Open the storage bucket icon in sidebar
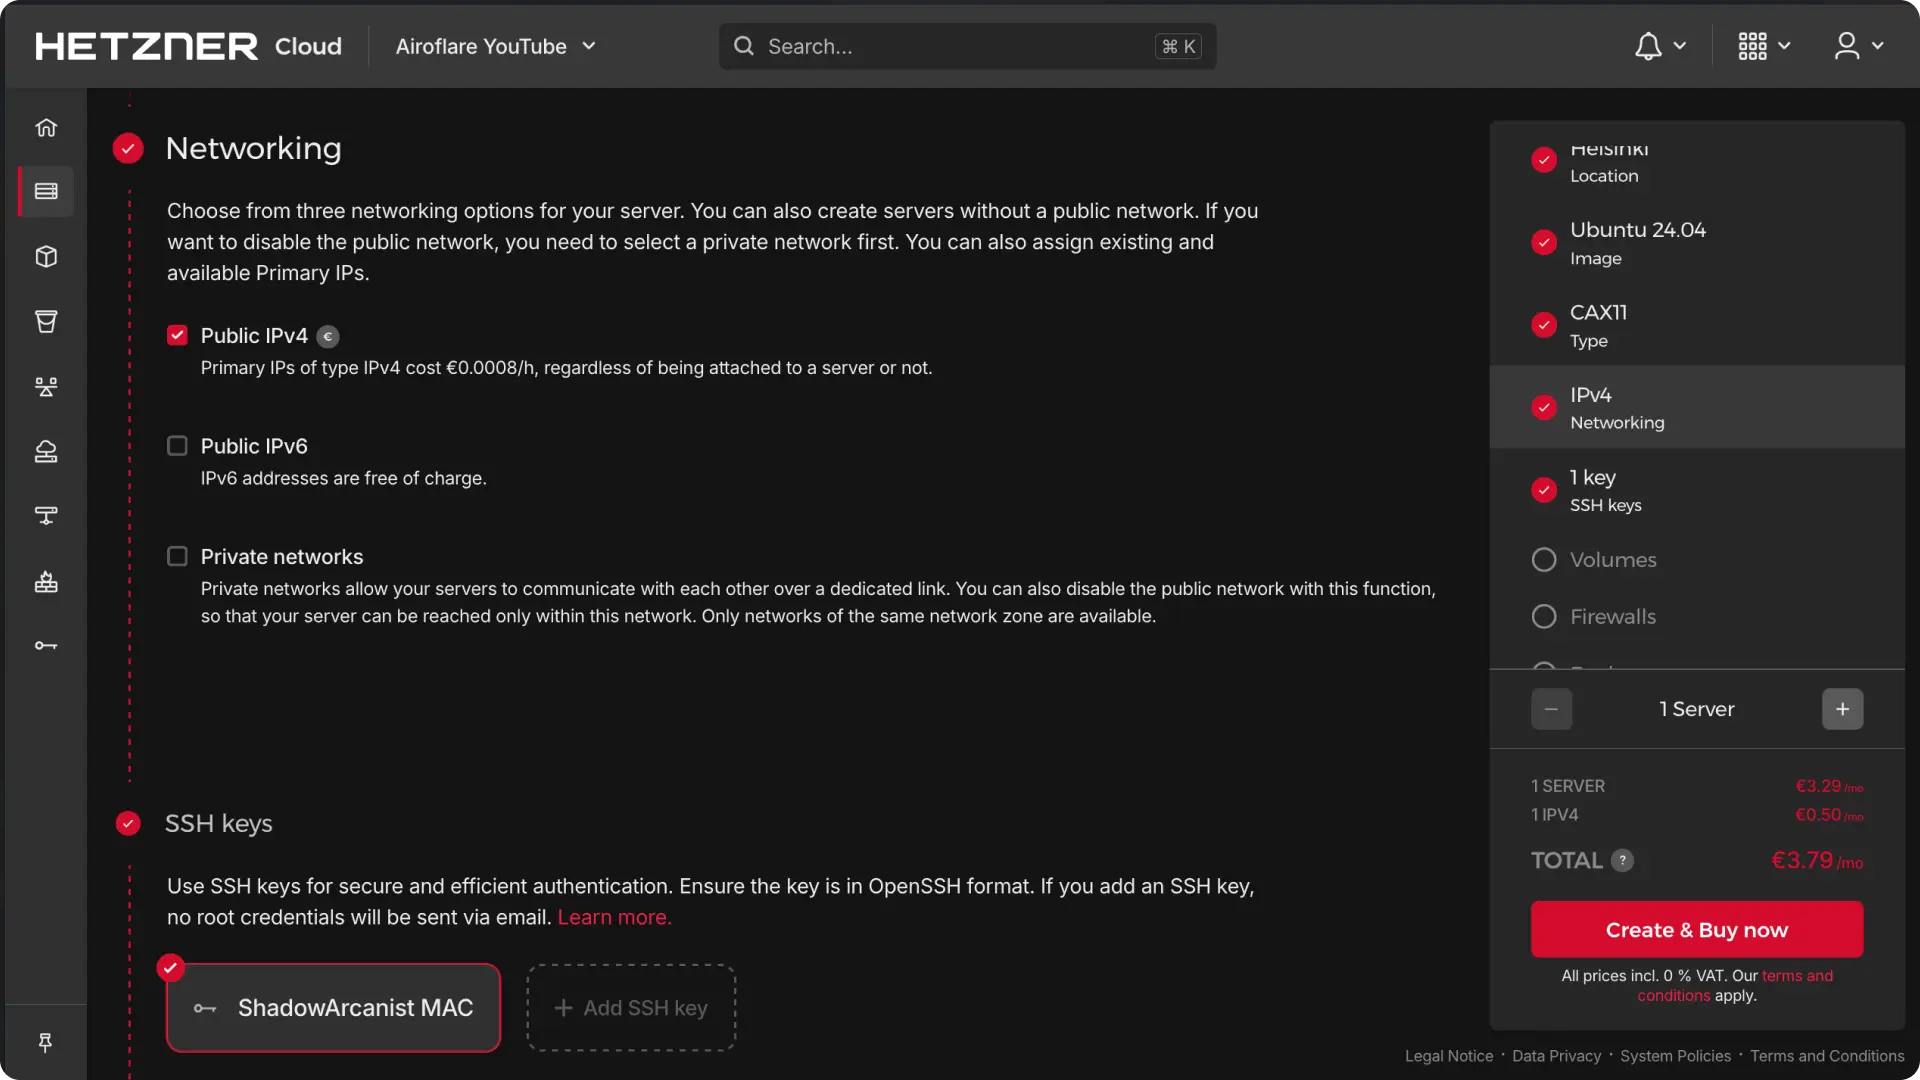This screenshot has height=1080, width=1920. (x=46, y=321)
